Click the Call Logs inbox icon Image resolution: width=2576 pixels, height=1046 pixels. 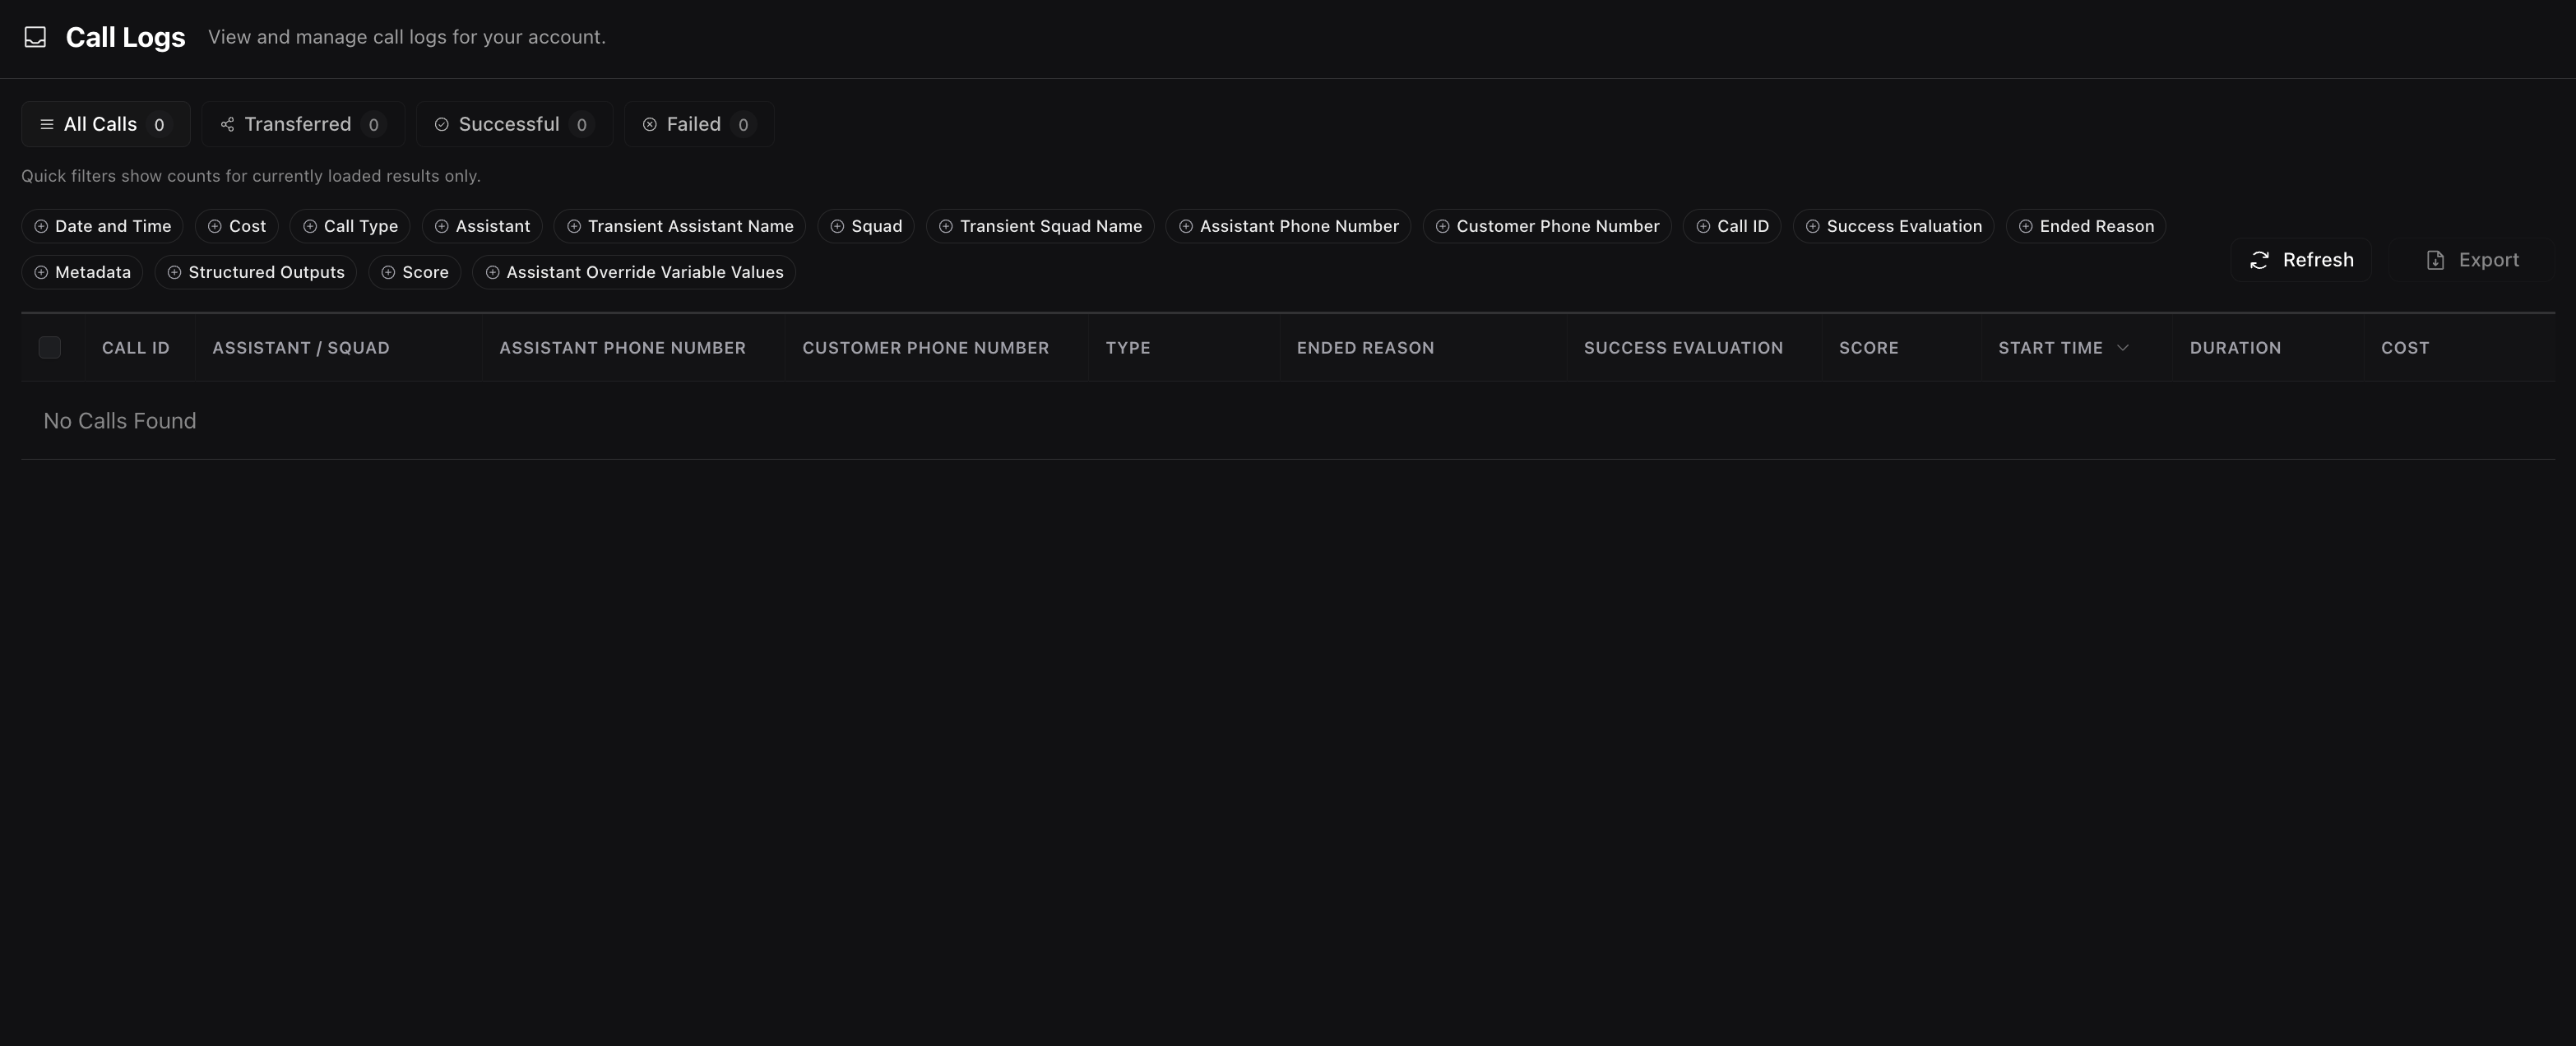pyautogui.click(x=35, y=37)
